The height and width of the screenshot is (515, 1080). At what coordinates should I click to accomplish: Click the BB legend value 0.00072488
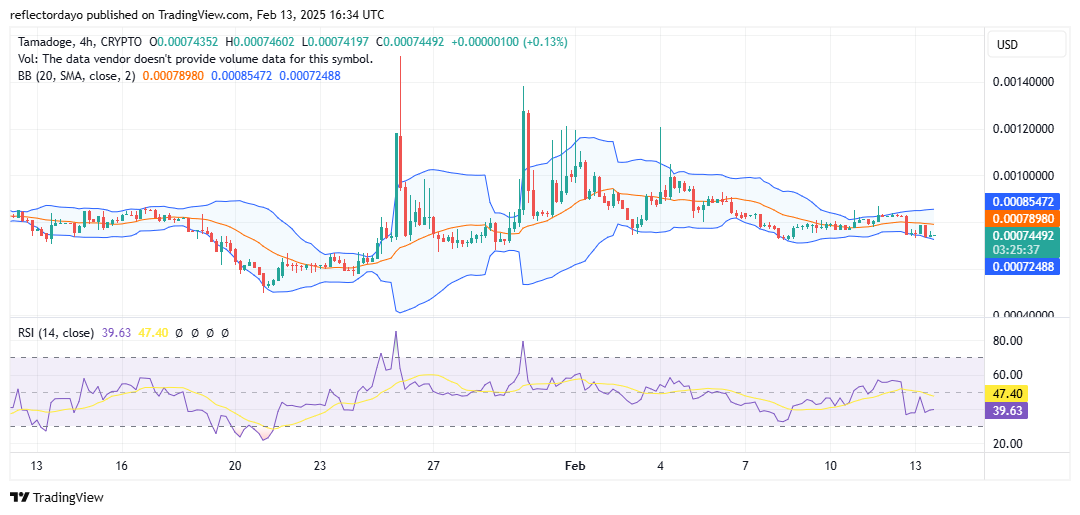[309, 76]
